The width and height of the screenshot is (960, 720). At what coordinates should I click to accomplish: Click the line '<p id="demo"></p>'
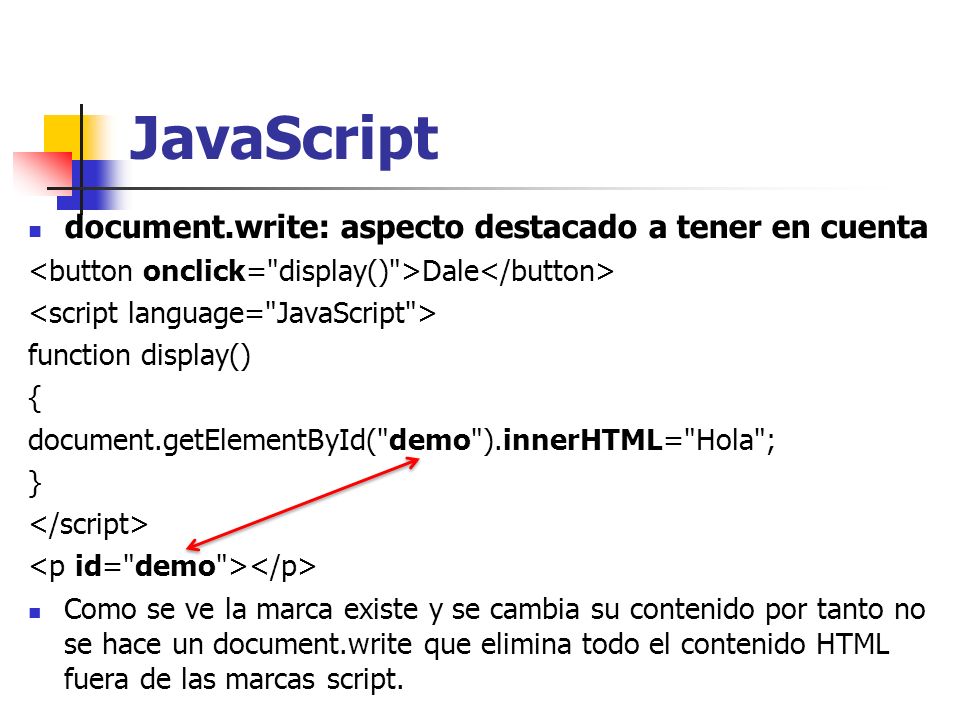pos(173,566)
